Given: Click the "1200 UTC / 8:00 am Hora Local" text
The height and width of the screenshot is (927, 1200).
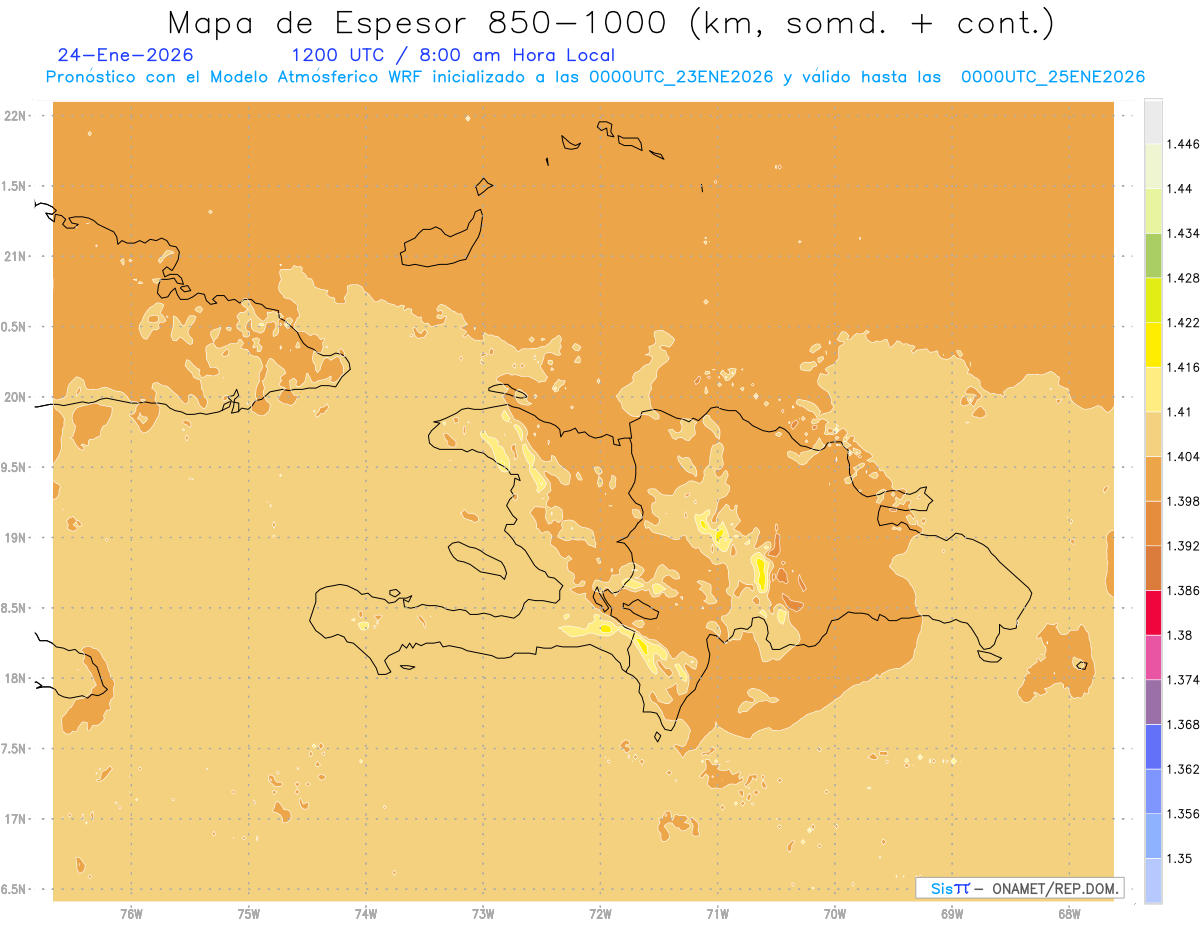Looking at the screenshot, I should pos(453,56).
